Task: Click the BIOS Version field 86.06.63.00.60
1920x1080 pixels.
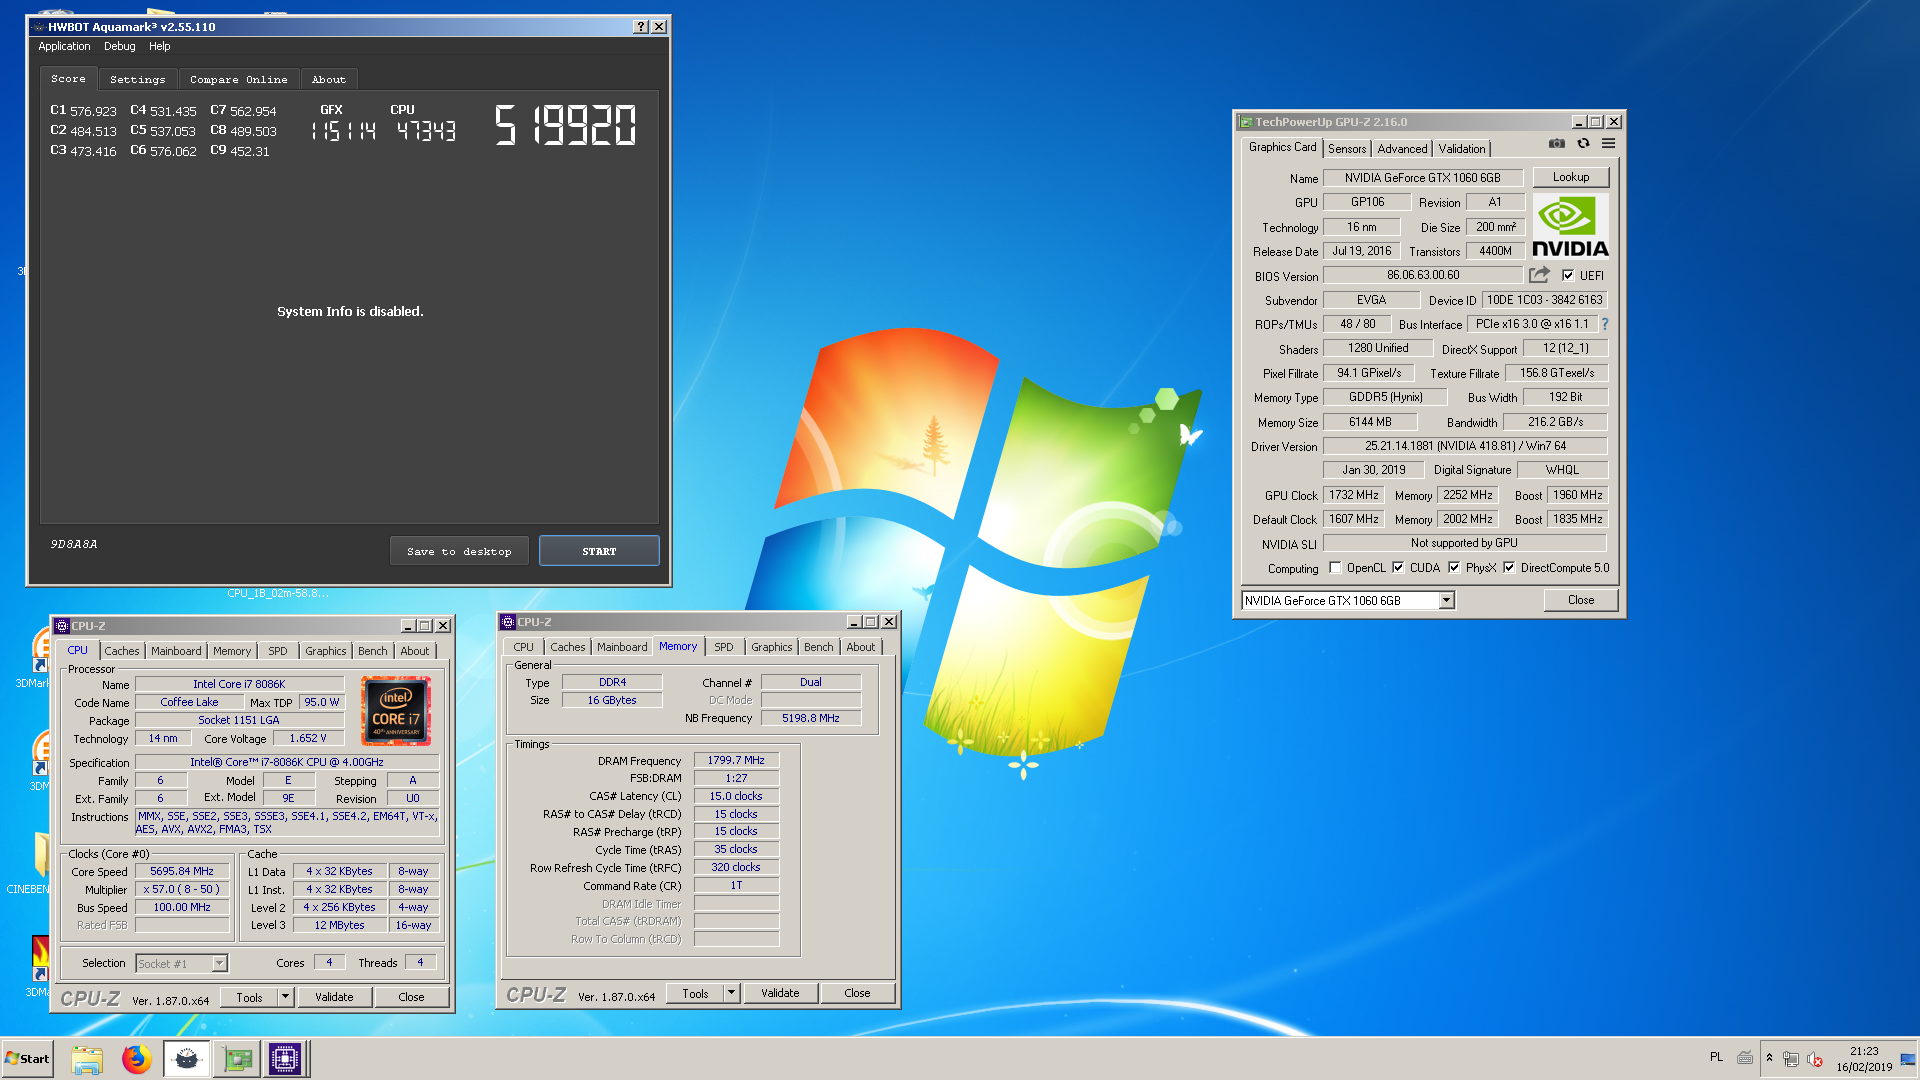Action: pos(1422,275)
